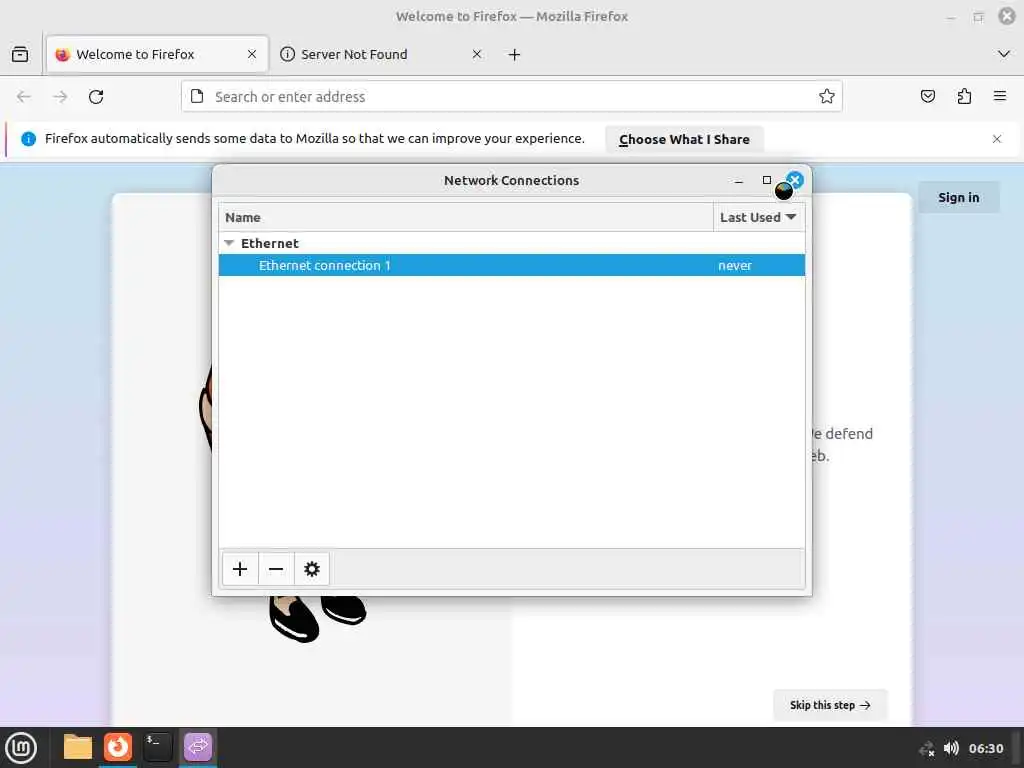The height and width of the screenshot is (768, 1024).
Task: Bookmark this page with star icon
Action: coord(826,97)
